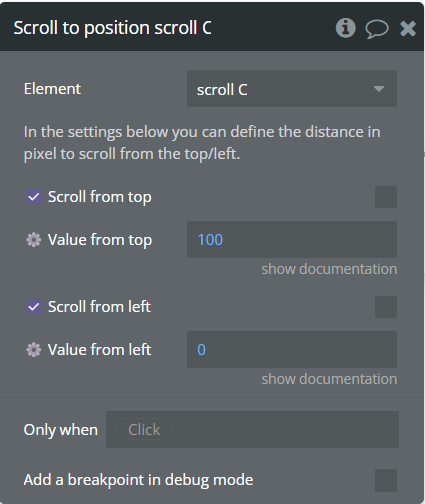Screen dimensions: 425x504
Task: Open the info icon in the header
Action: [345, 28]
